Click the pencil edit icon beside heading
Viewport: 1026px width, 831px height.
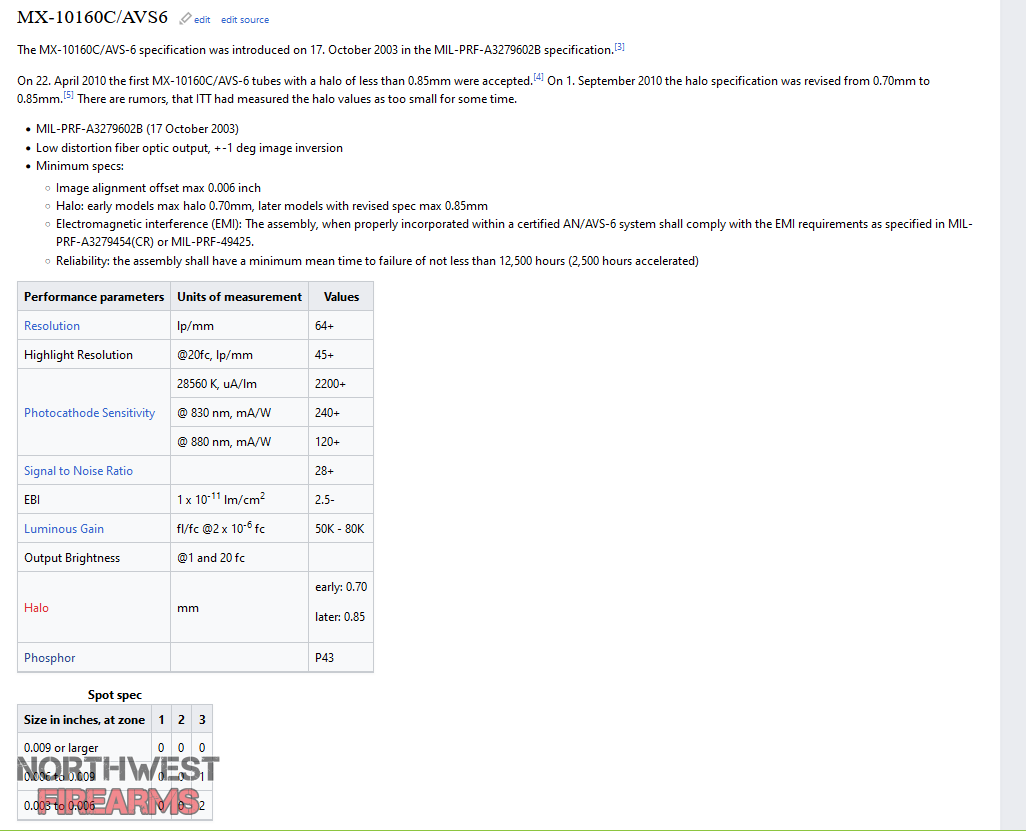click(185, 18)
